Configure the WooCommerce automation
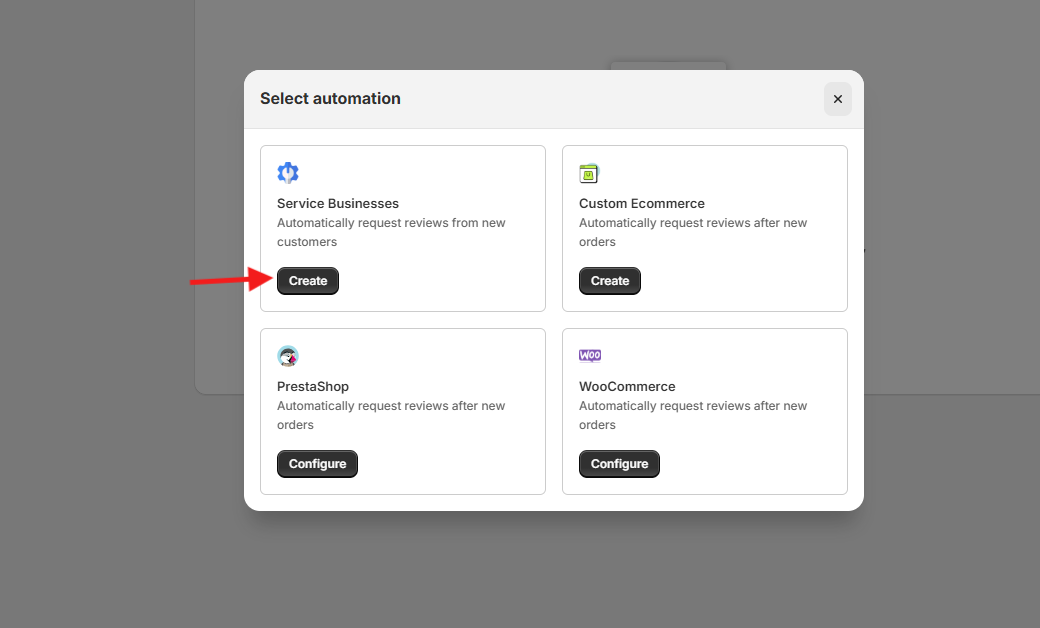This screenshot has width=1040, height=628. click(619, 464)
